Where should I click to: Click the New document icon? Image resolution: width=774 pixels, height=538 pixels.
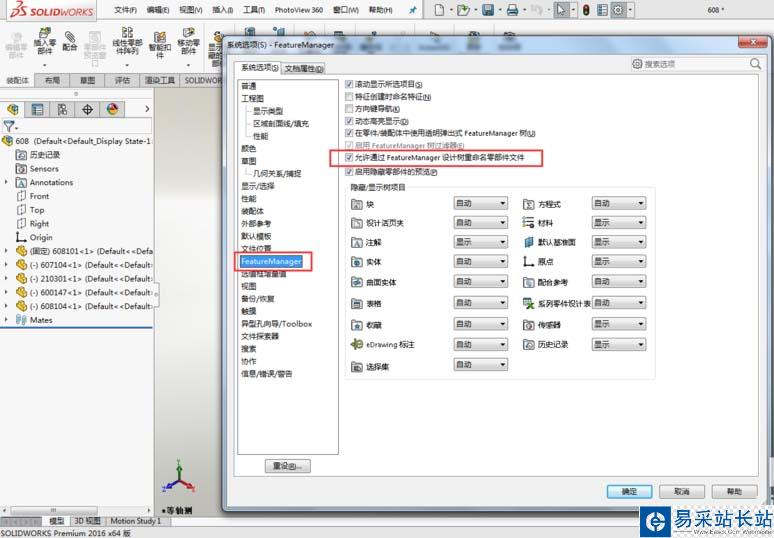tap(439, 10)
